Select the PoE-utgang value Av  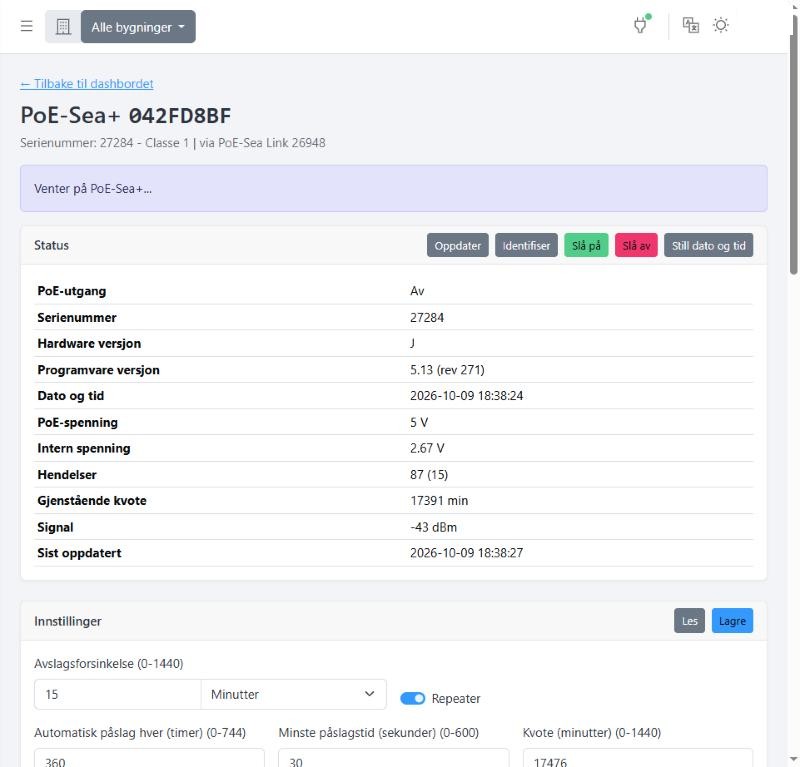click(417, 291)
